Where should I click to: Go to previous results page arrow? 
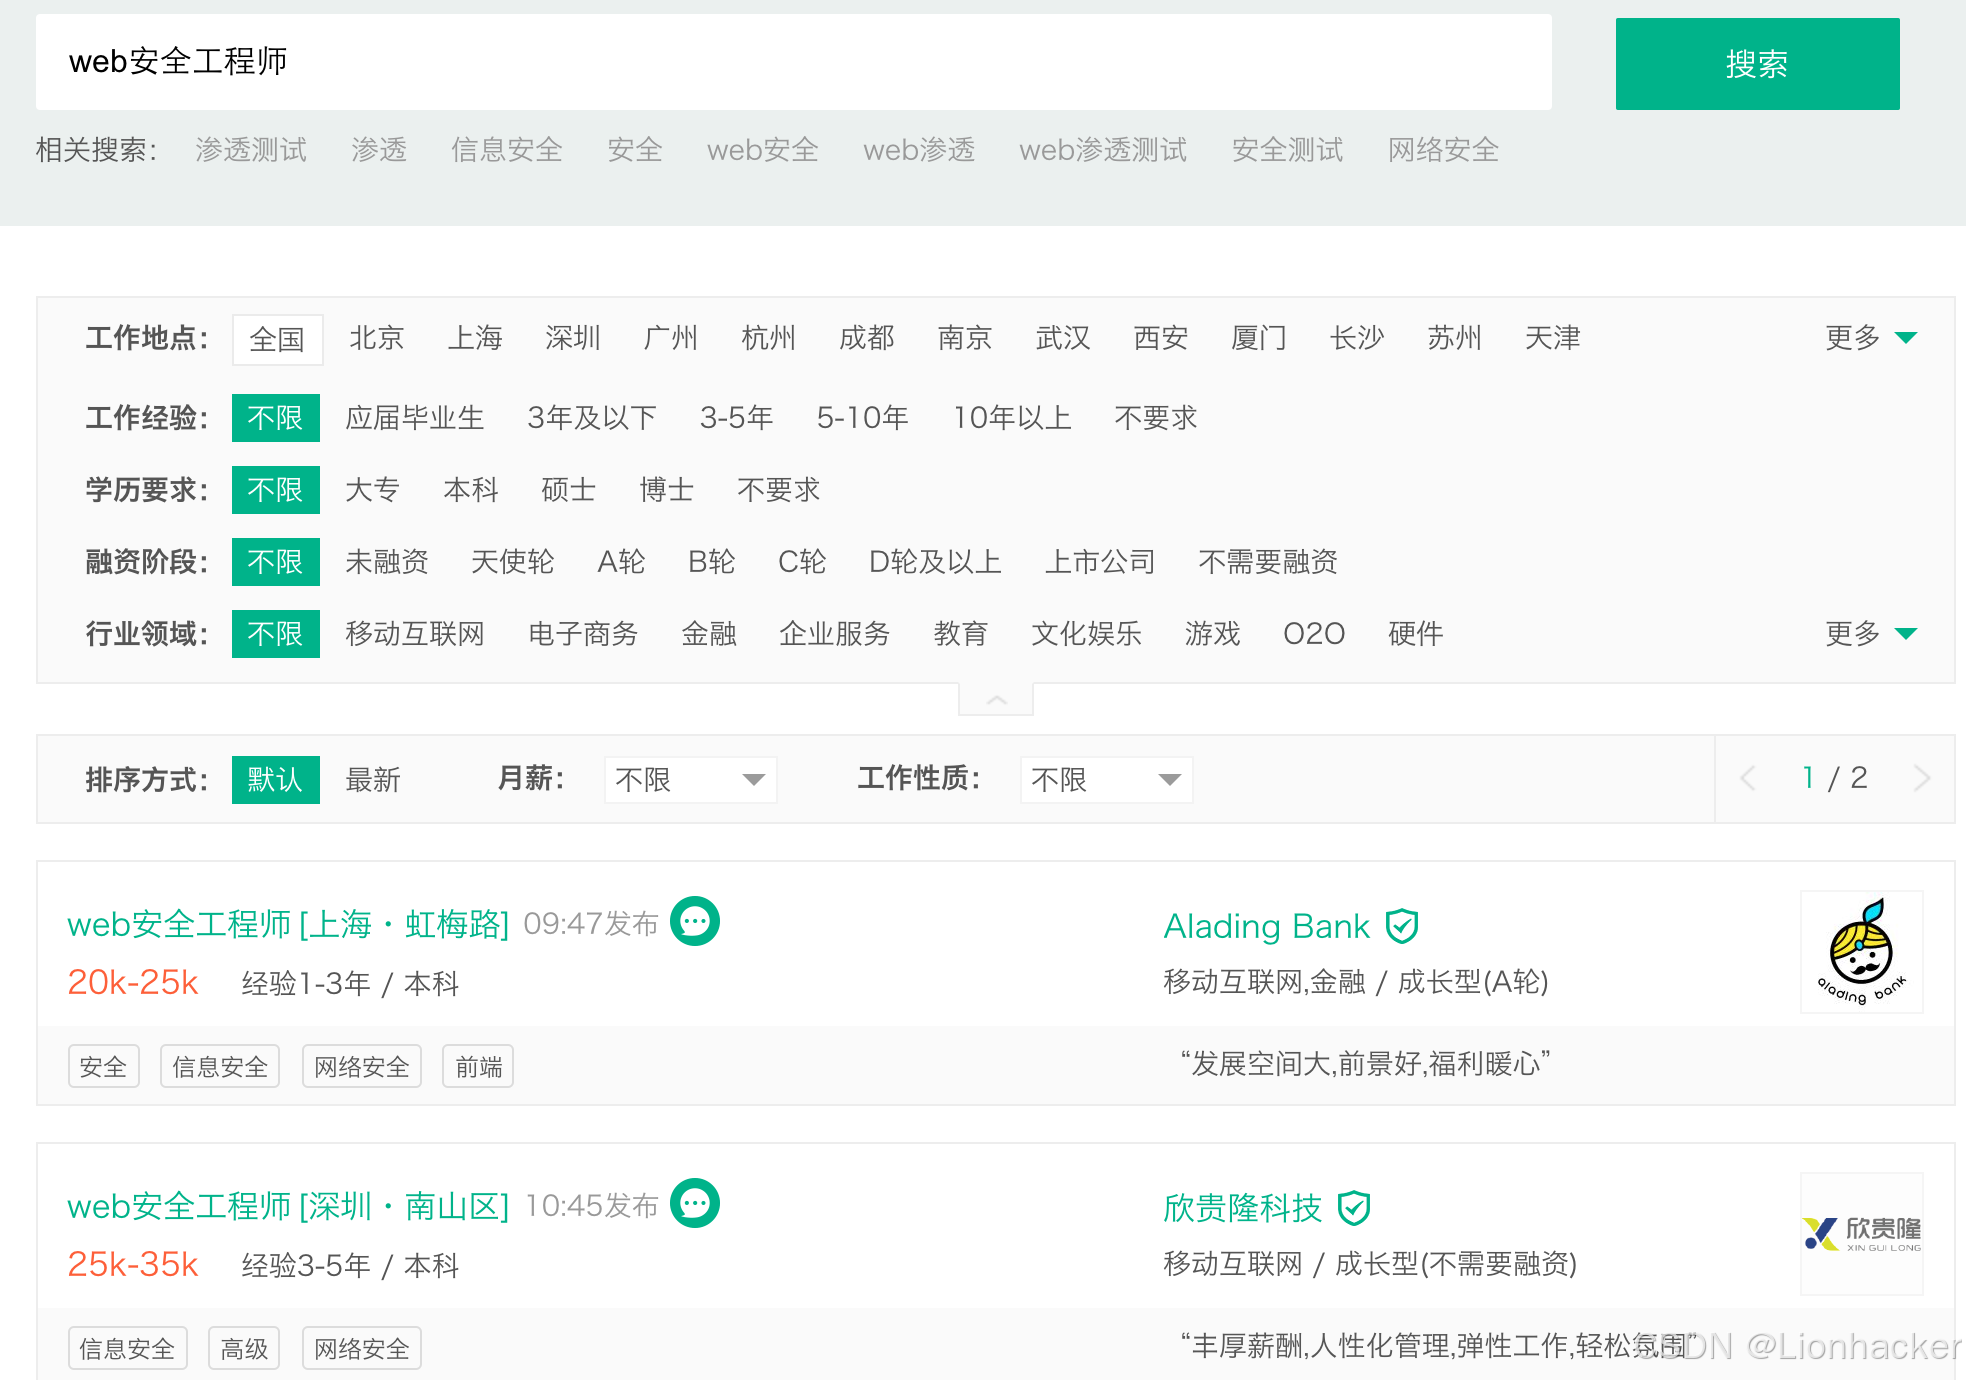pyautogui.click(x=1748, y=778)
